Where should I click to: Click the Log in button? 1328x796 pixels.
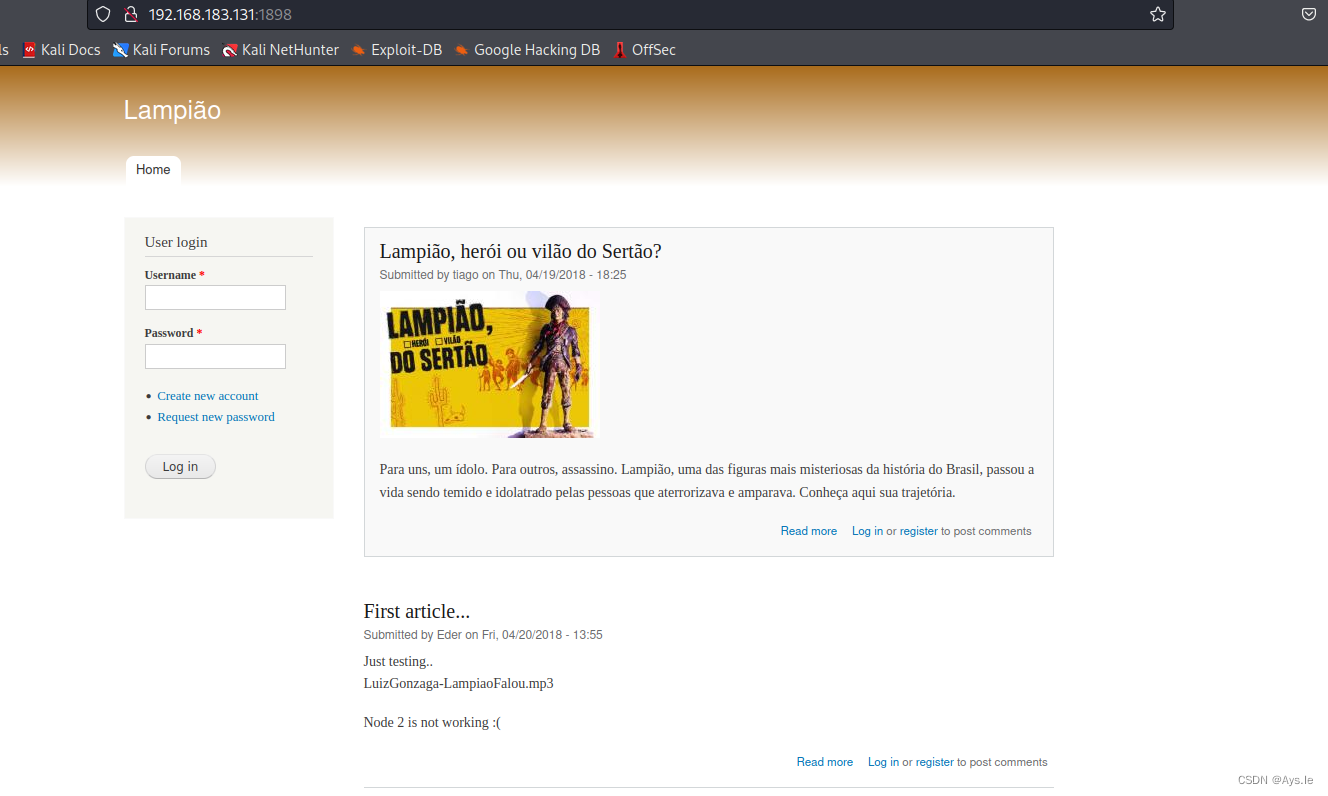[x=180, y=467]
